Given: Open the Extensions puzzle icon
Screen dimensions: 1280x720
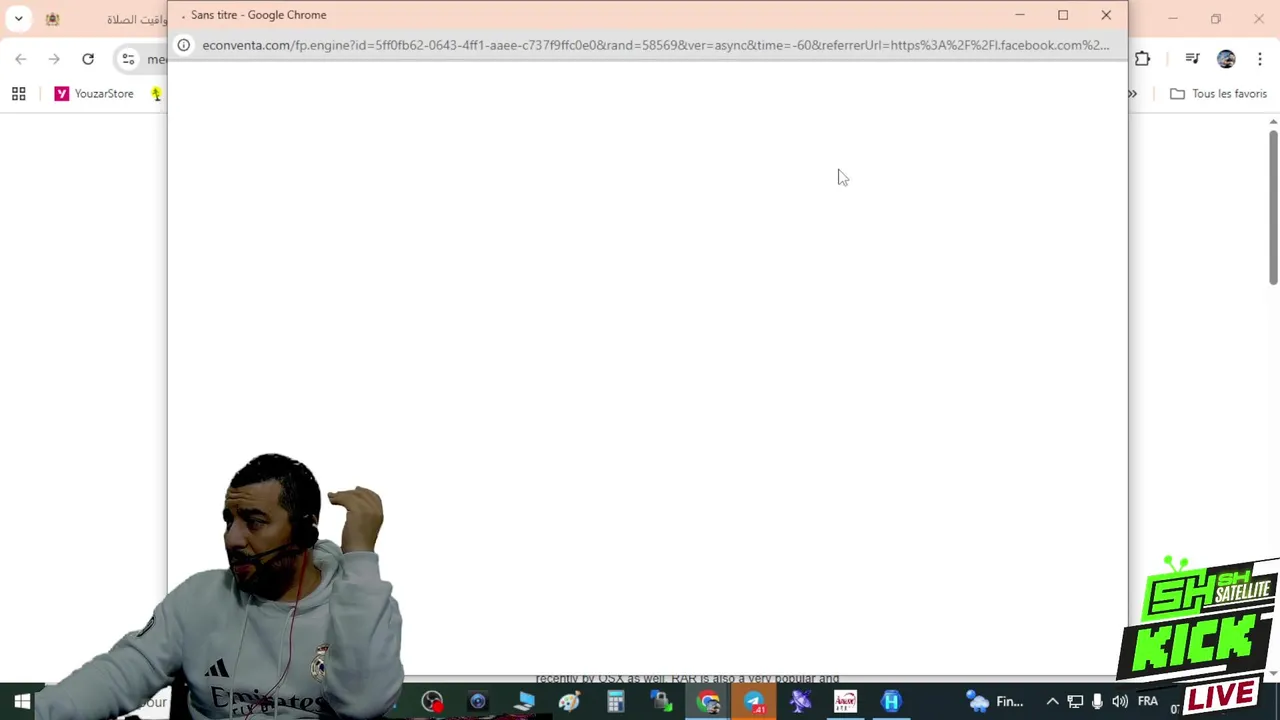Looking at the screenshot, I should [1142, 59].
